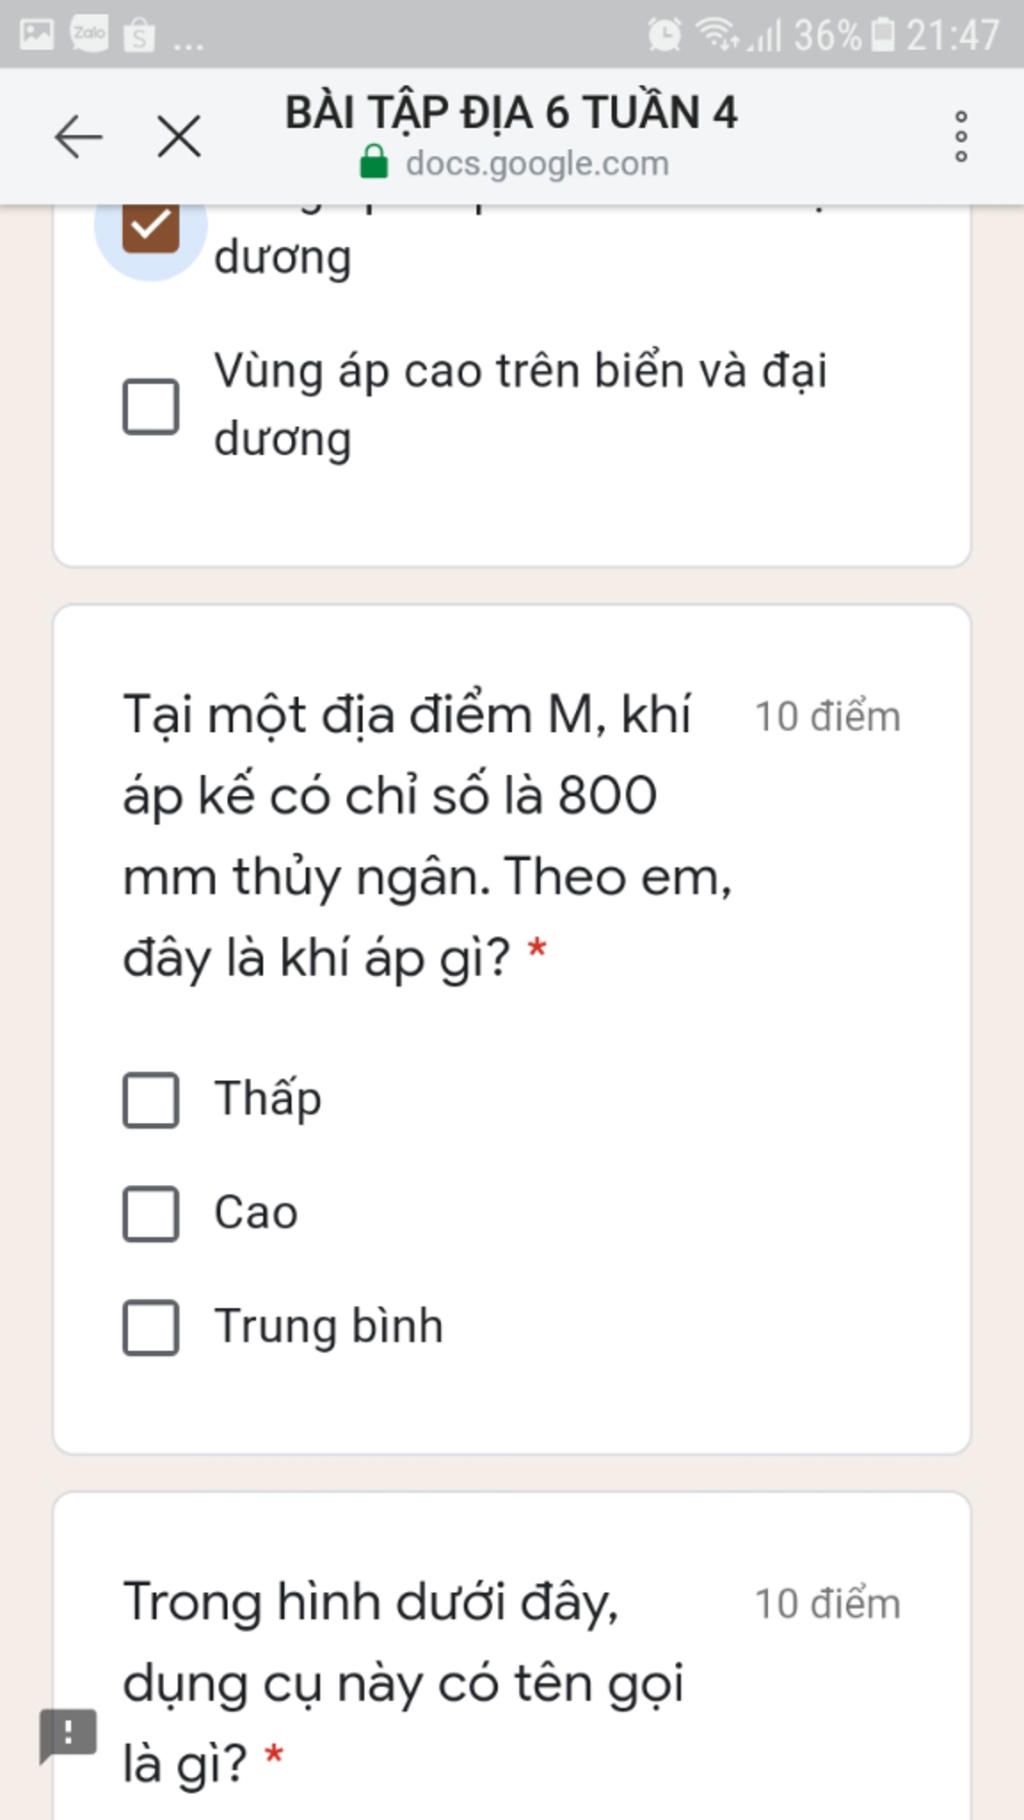Tap the Wi-Fi signal status icon
This screenshot has width=1024, height=1820.
point(717,35)
